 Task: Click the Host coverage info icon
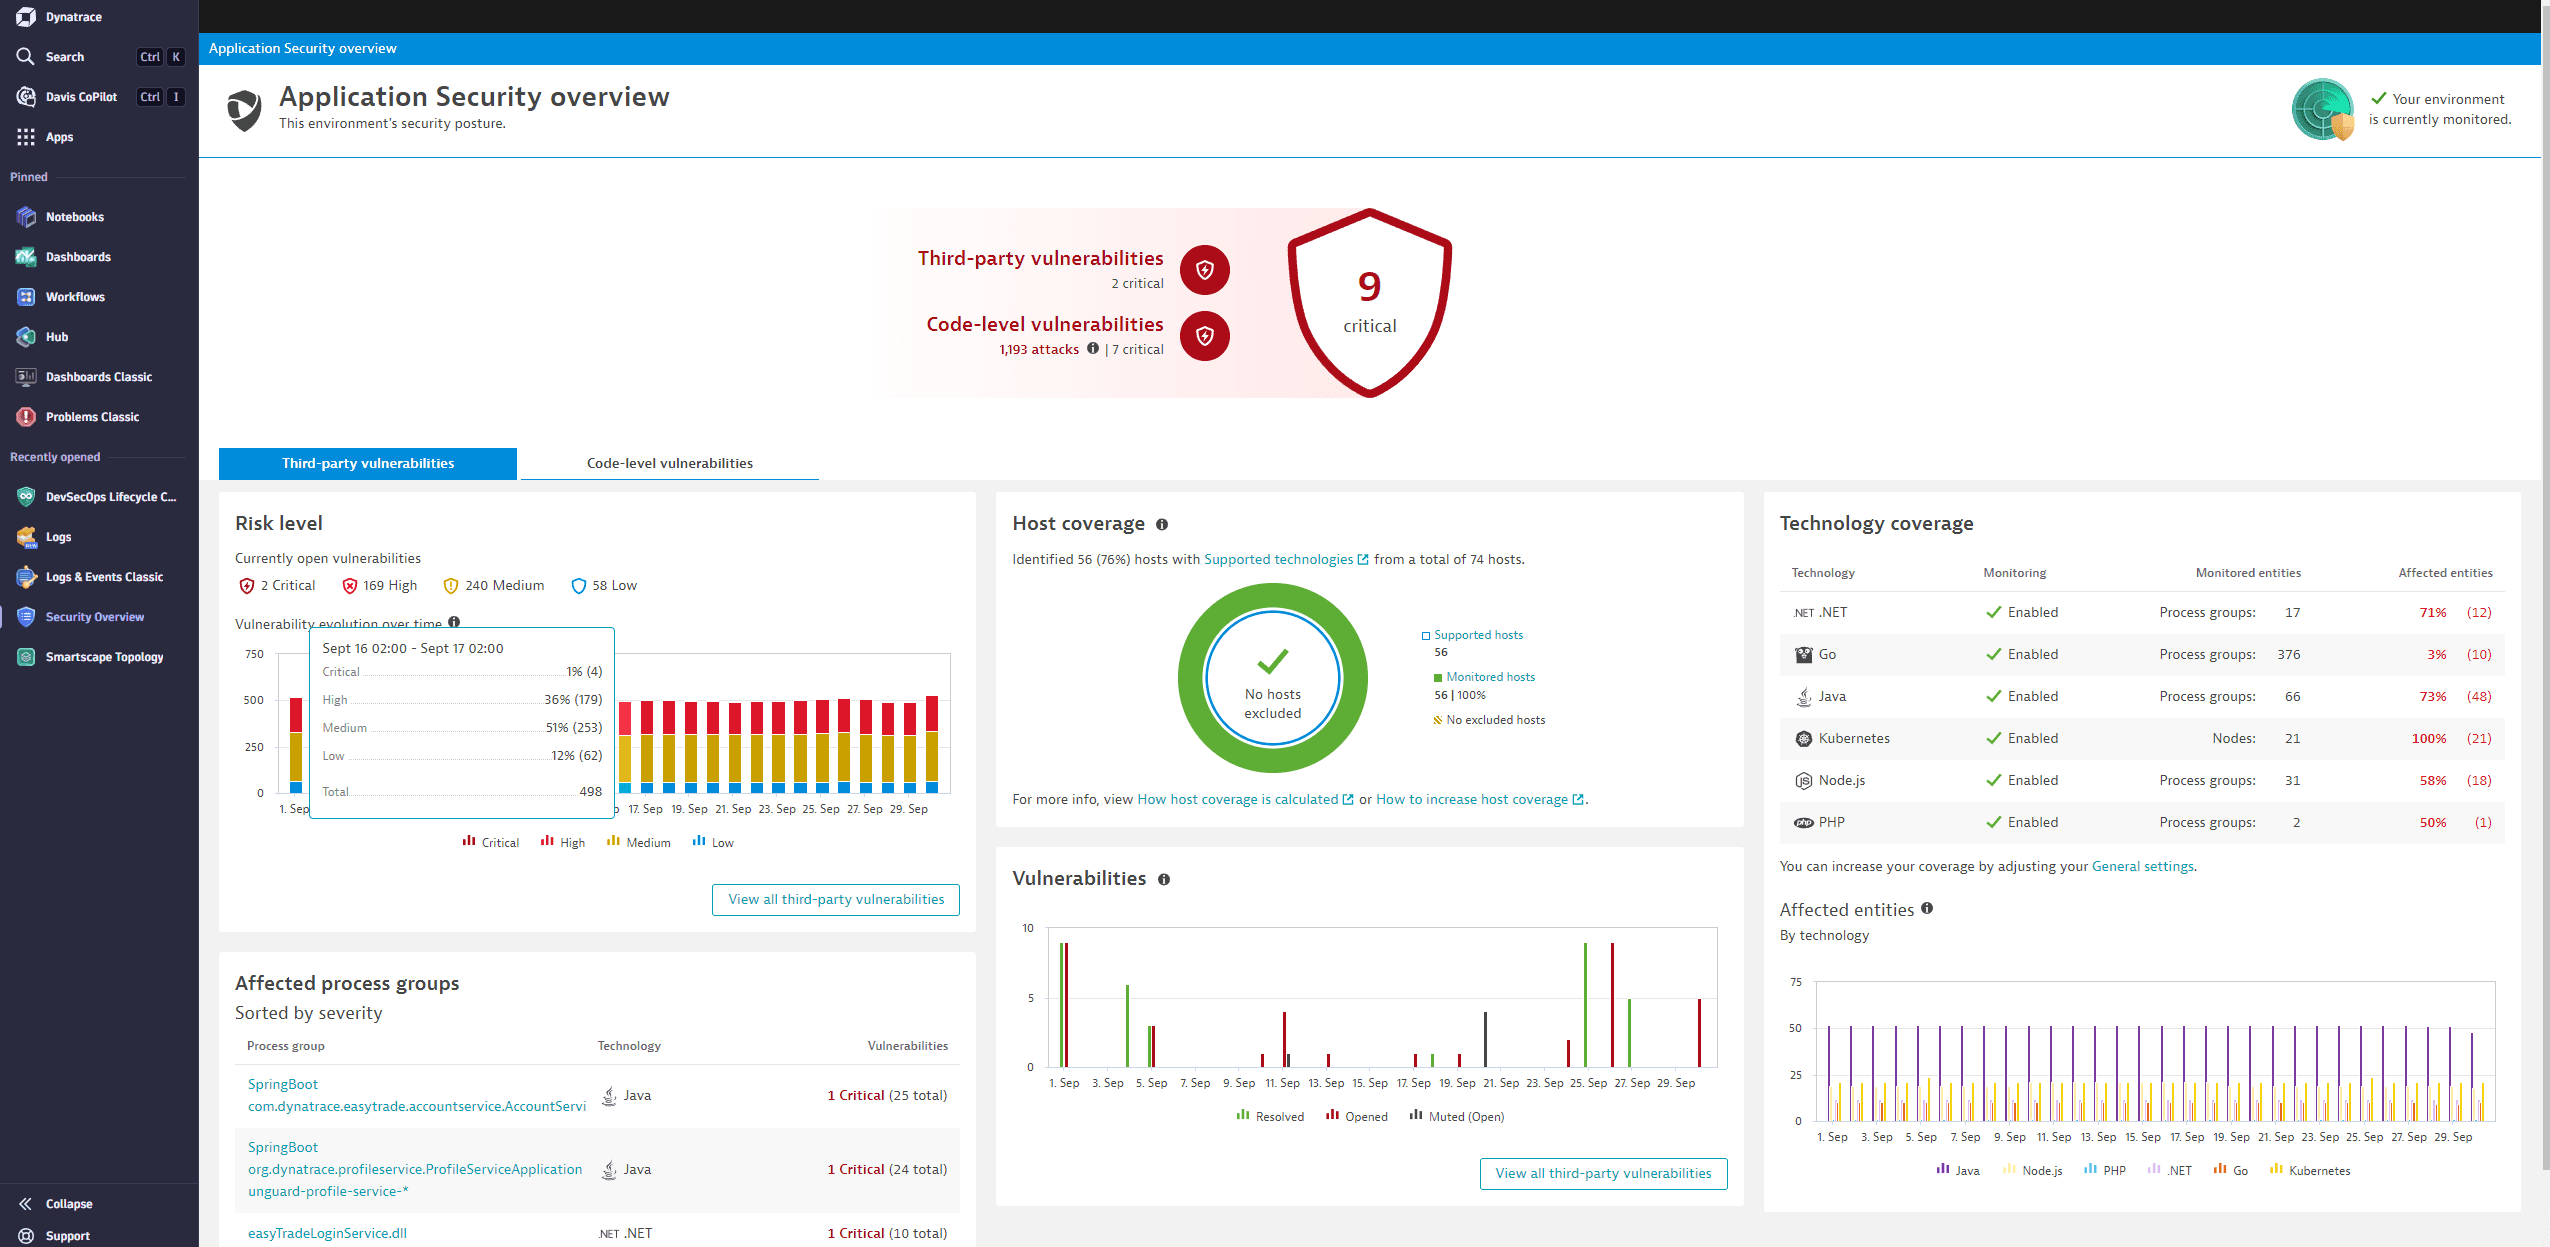click(x=1162, y=523)
